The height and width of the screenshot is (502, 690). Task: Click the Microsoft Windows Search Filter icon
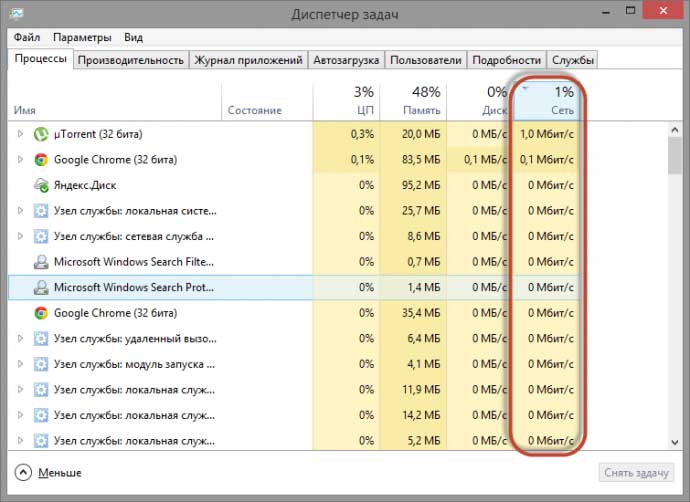(41, 262)
